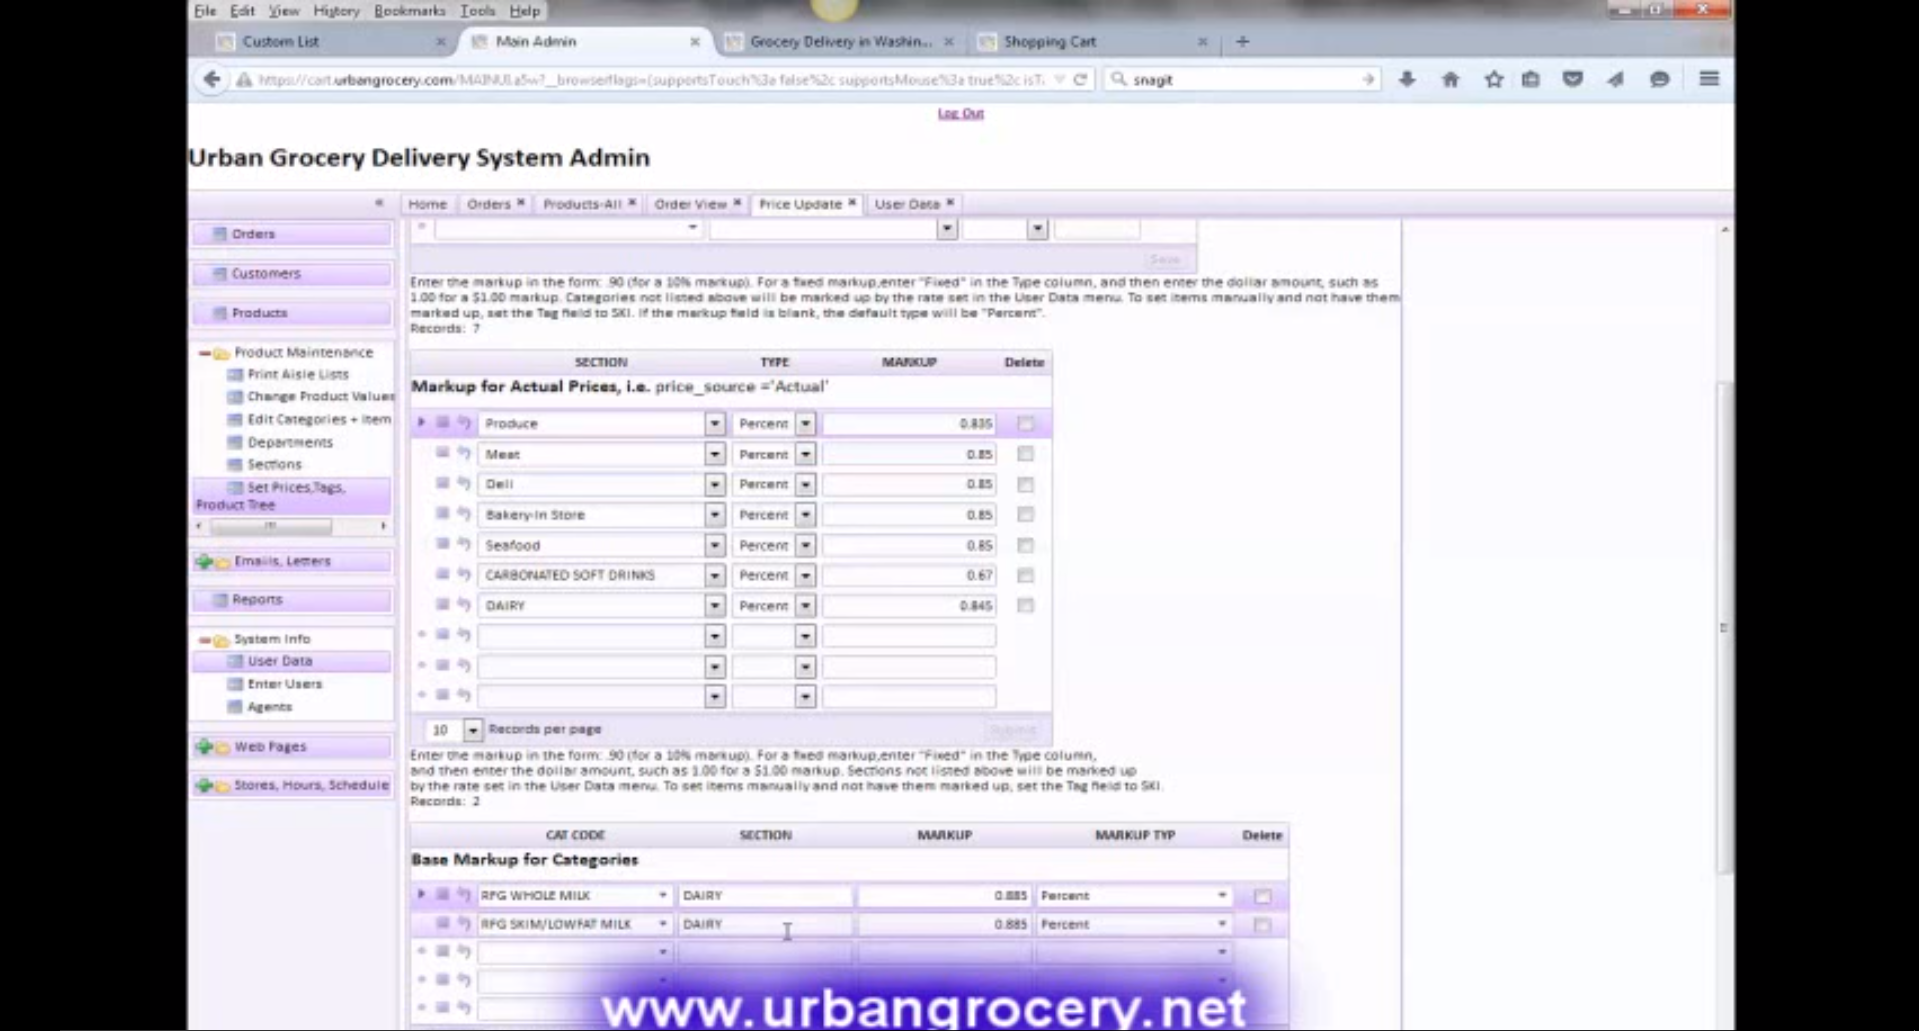1919x1031 pixels.
Task: Switch to the Shopping Cart browser tab
Action: click(1050, 41)
